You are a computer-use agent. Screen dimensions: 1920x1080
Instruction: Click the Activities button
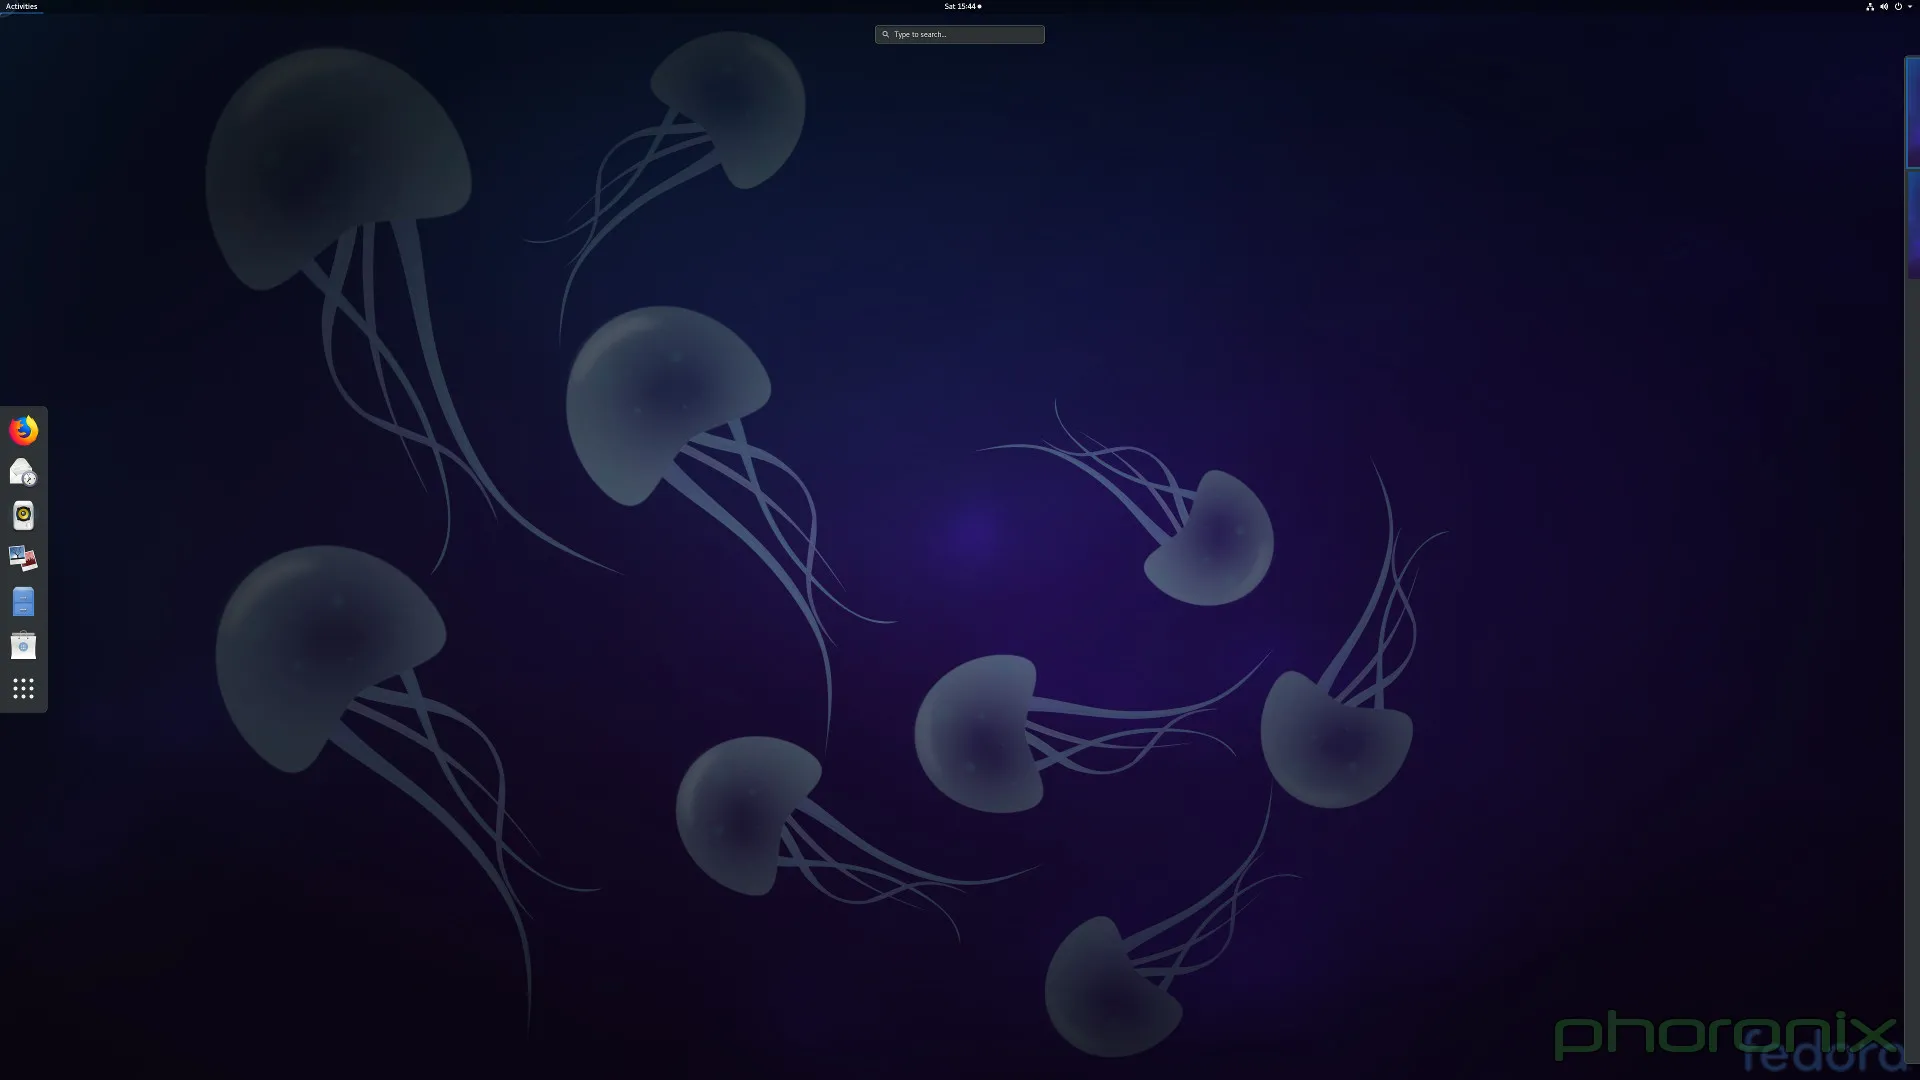coord(21,6)
